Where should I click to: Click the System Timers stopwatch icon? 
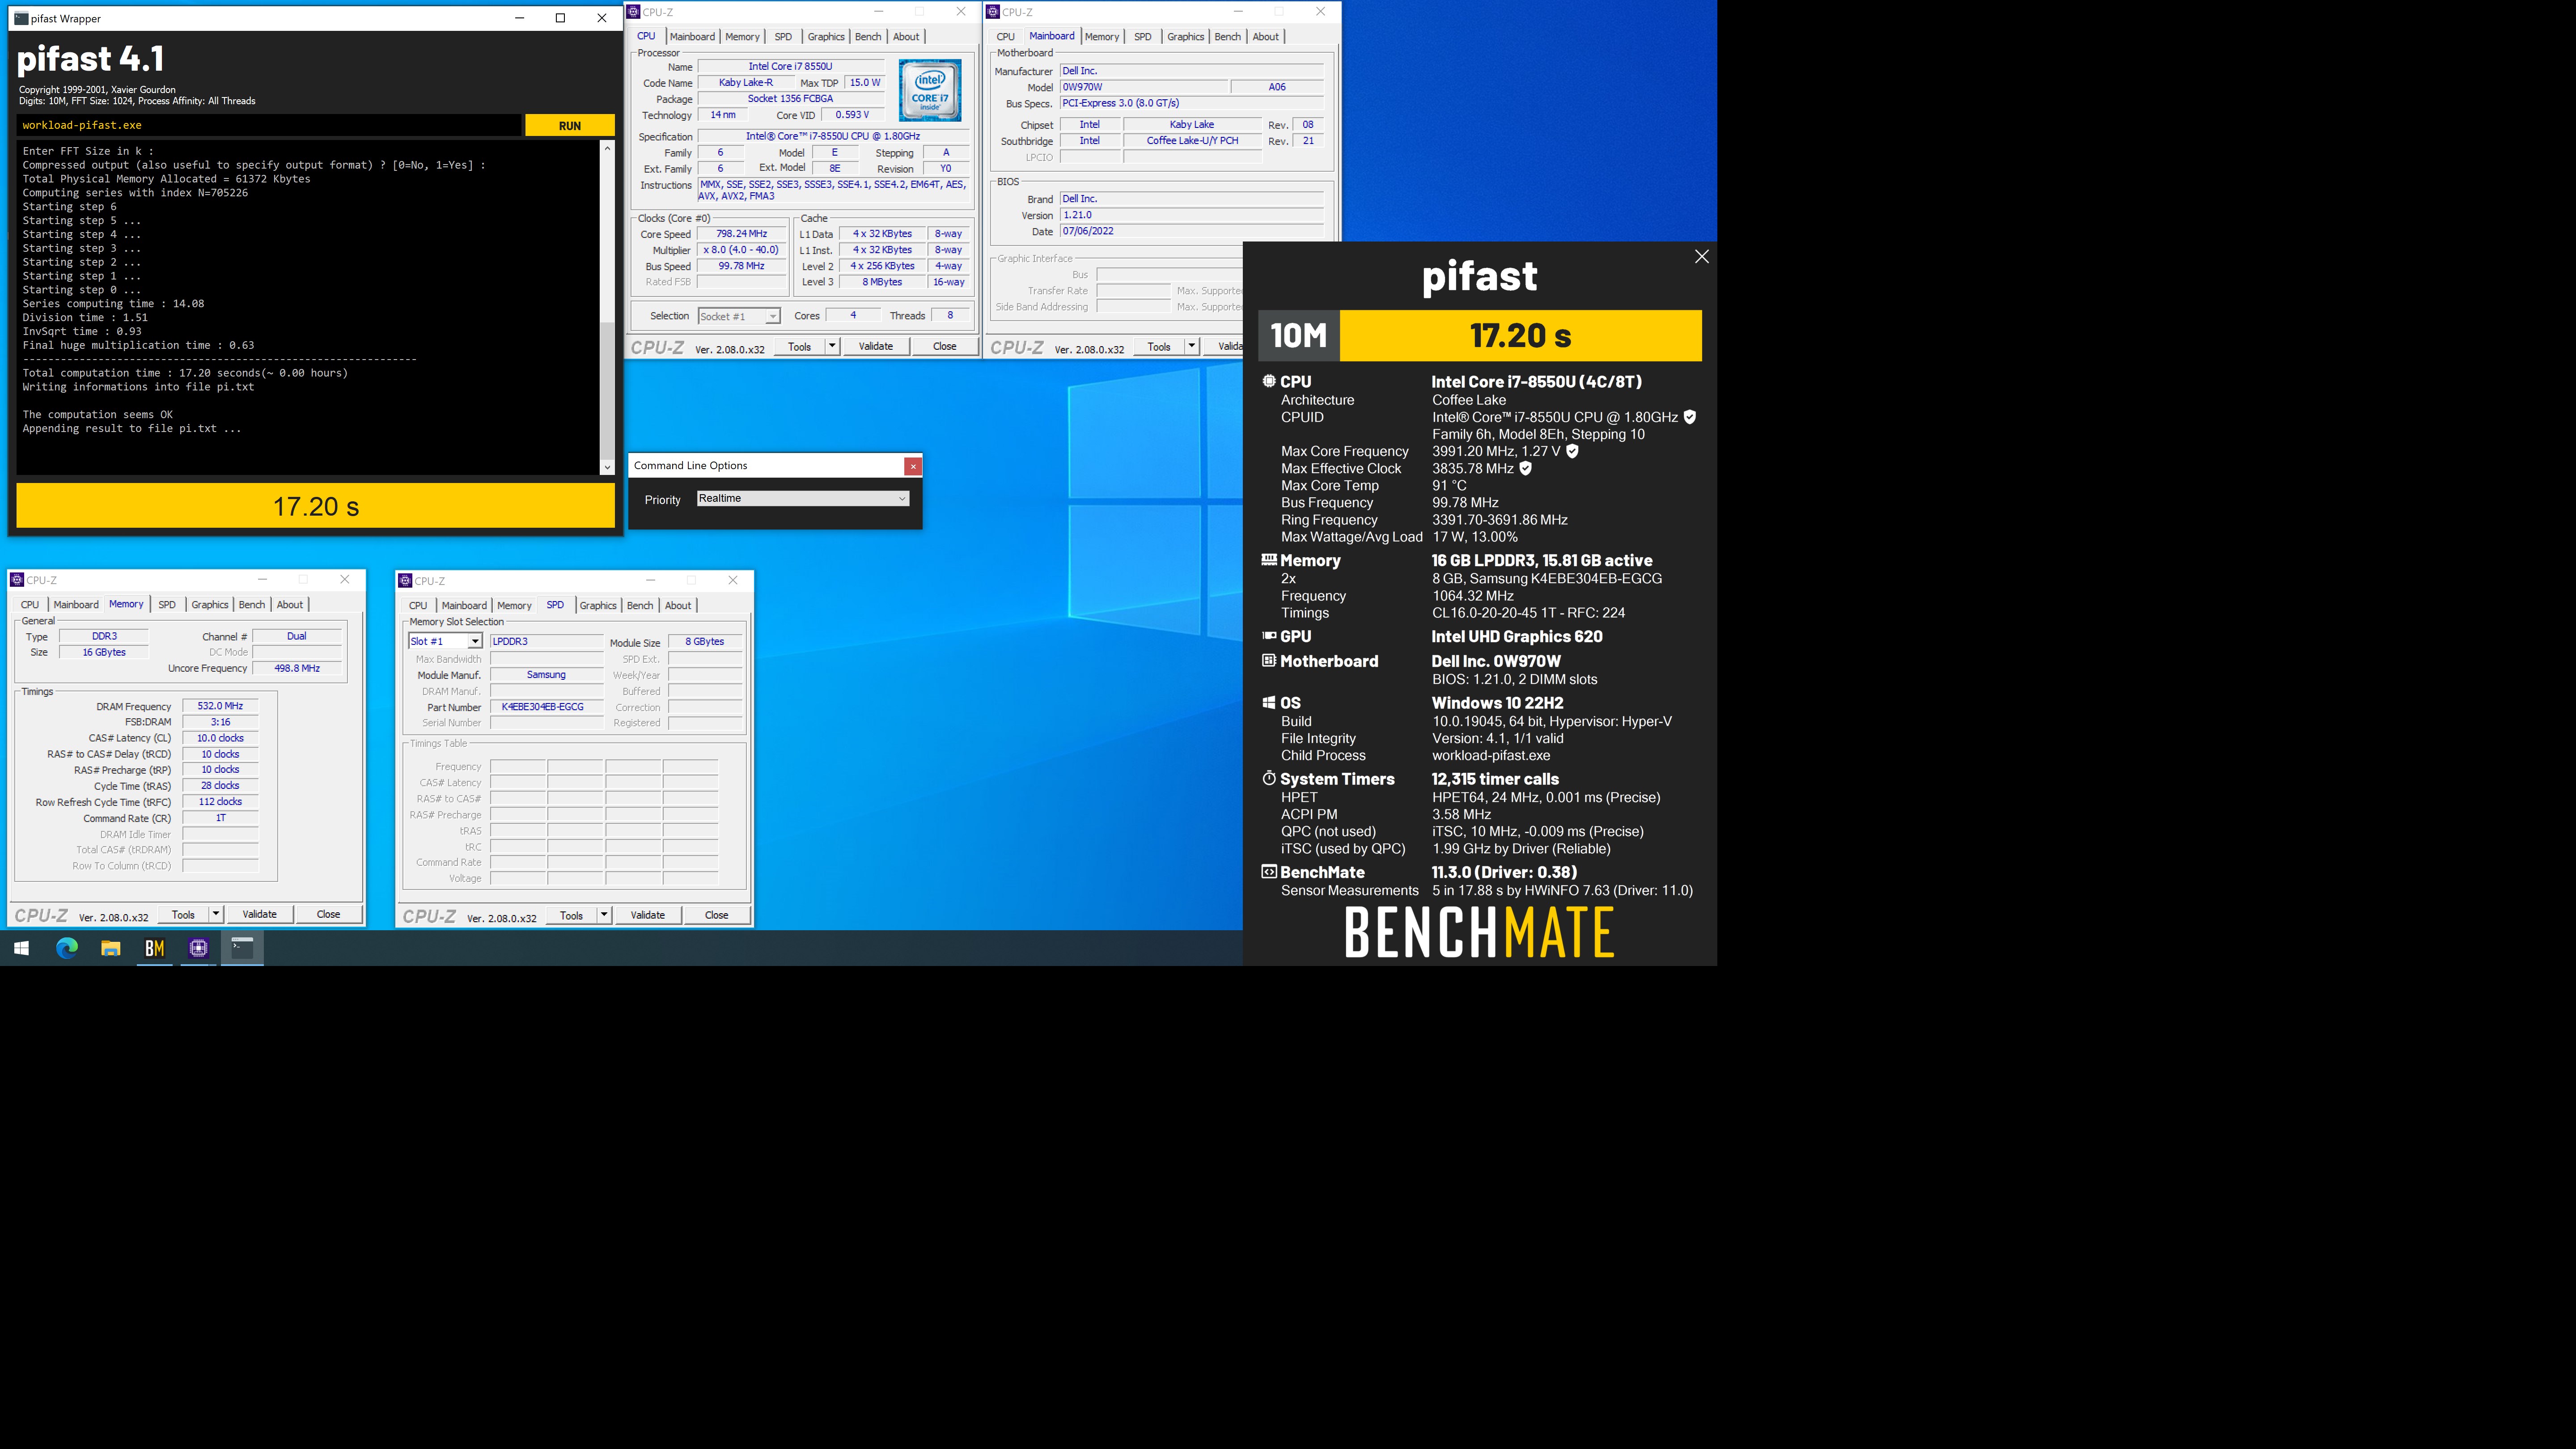[x=1269, y=778]
